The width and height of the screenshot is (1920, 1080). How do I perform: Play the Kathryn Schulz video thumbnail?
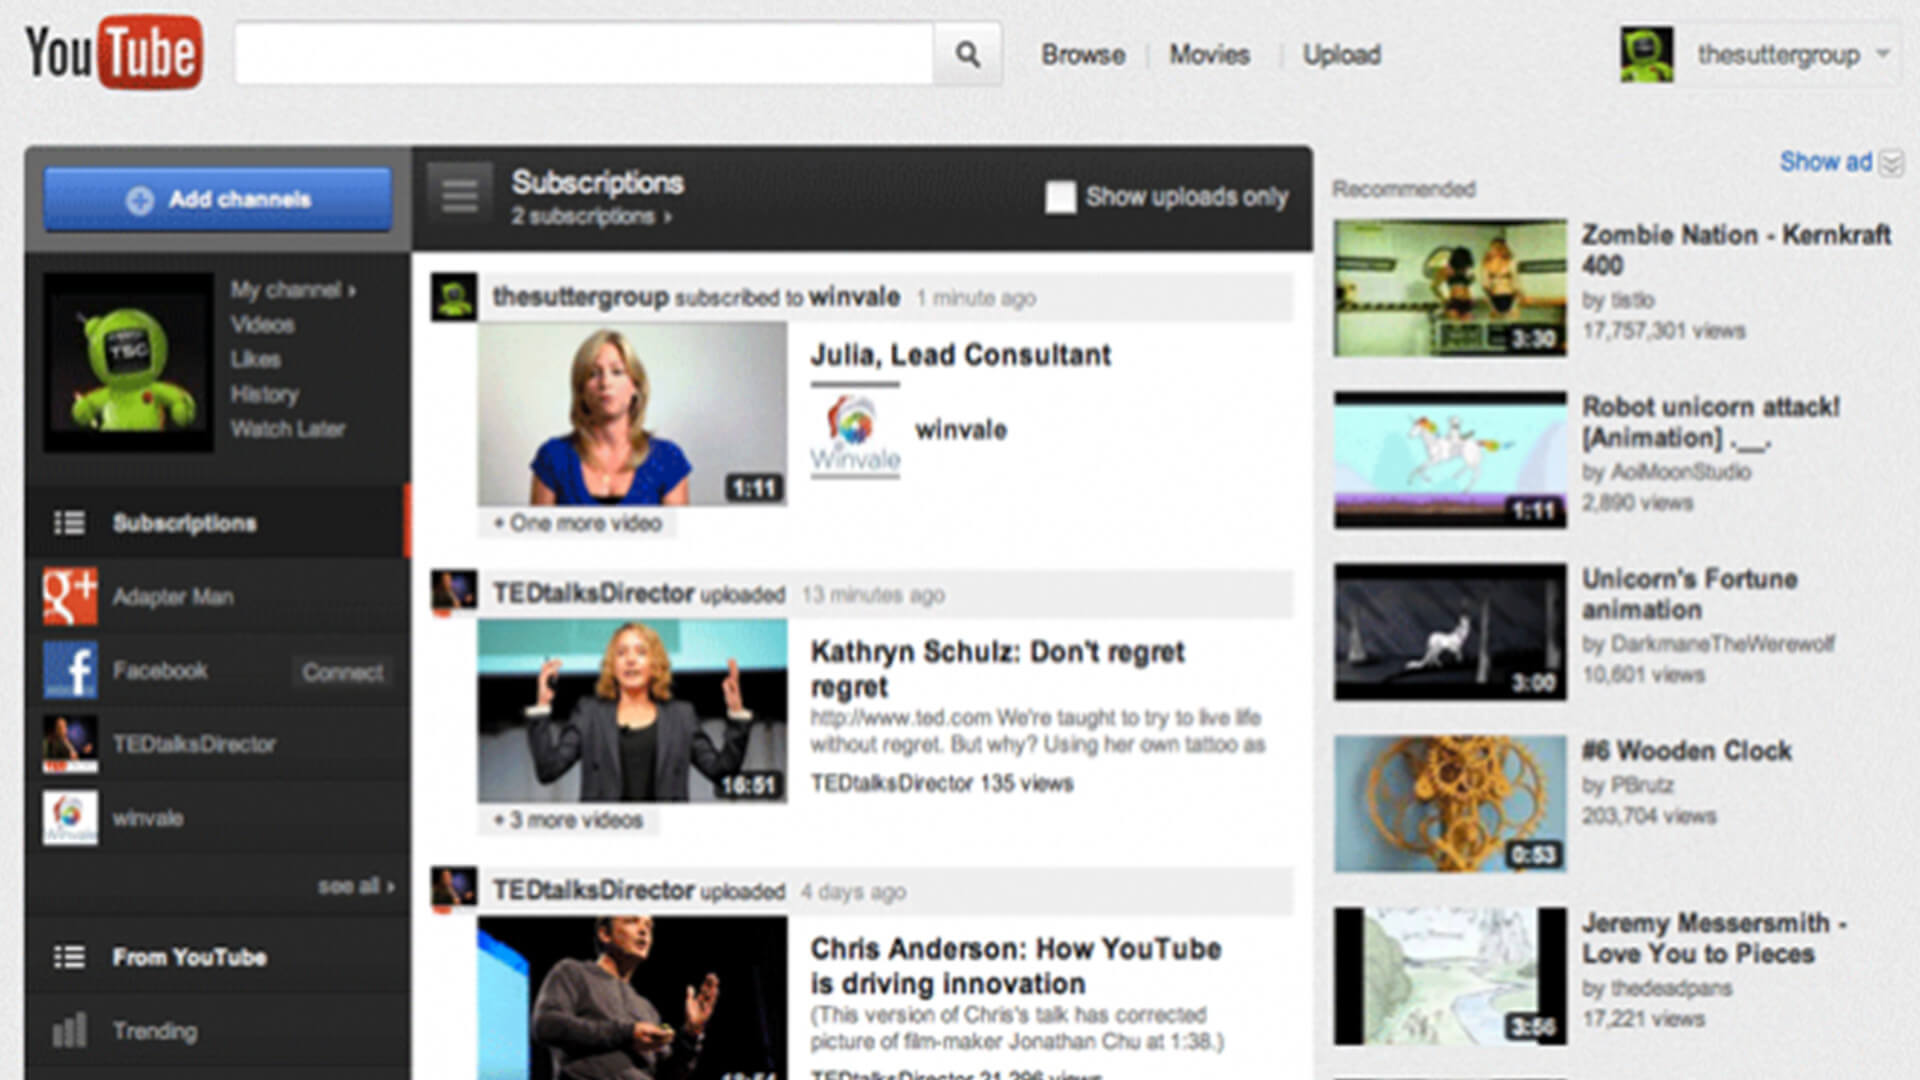[632, 710]
